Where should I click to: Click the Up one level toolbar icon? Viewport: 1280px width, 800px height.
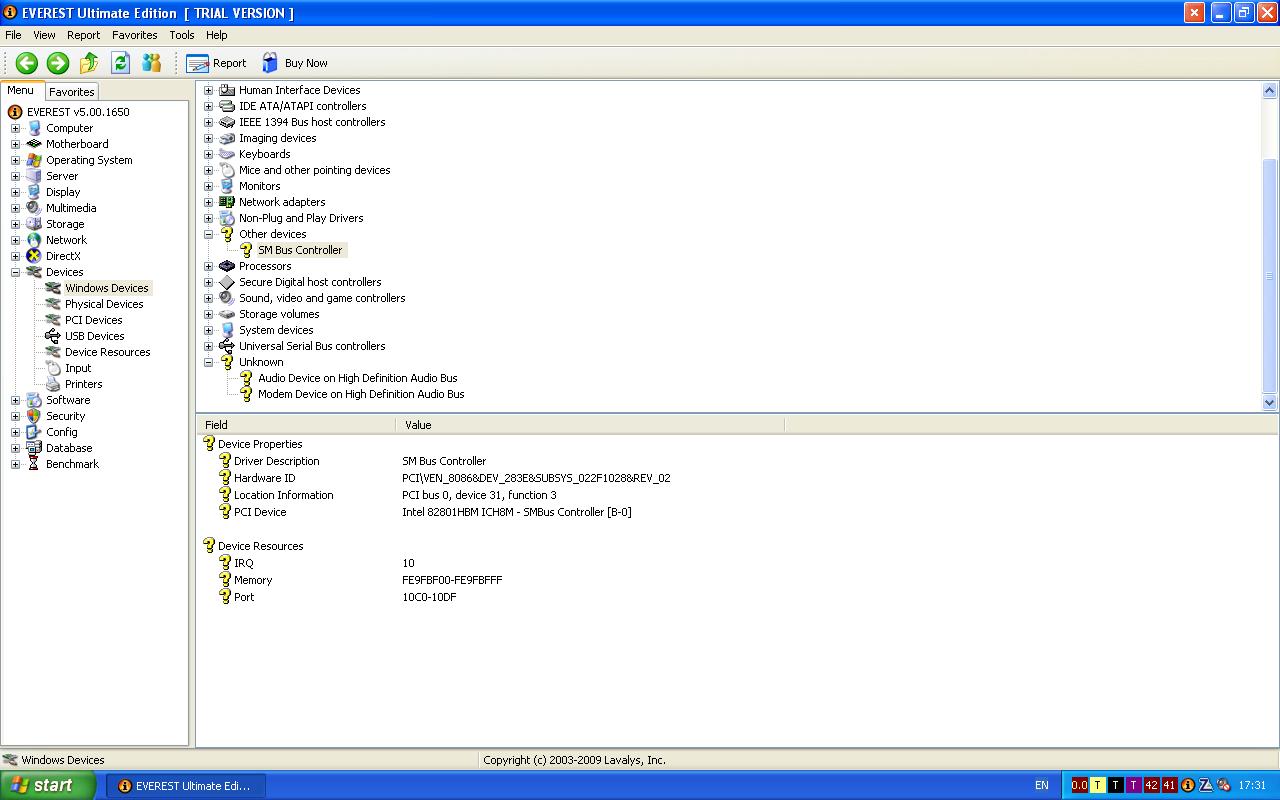click(89, 63)
